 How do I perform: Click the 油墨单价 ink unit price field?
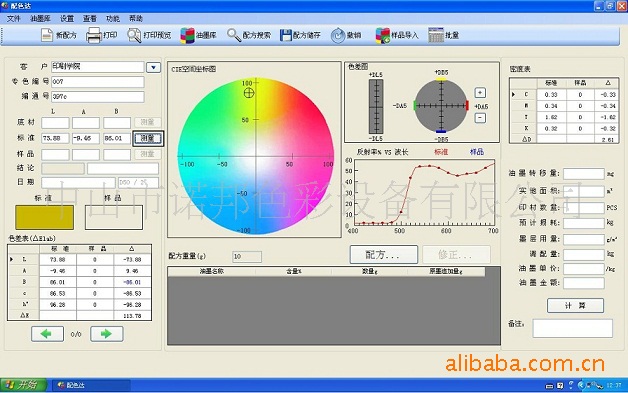pyautogui.click(x=584, y=268)
